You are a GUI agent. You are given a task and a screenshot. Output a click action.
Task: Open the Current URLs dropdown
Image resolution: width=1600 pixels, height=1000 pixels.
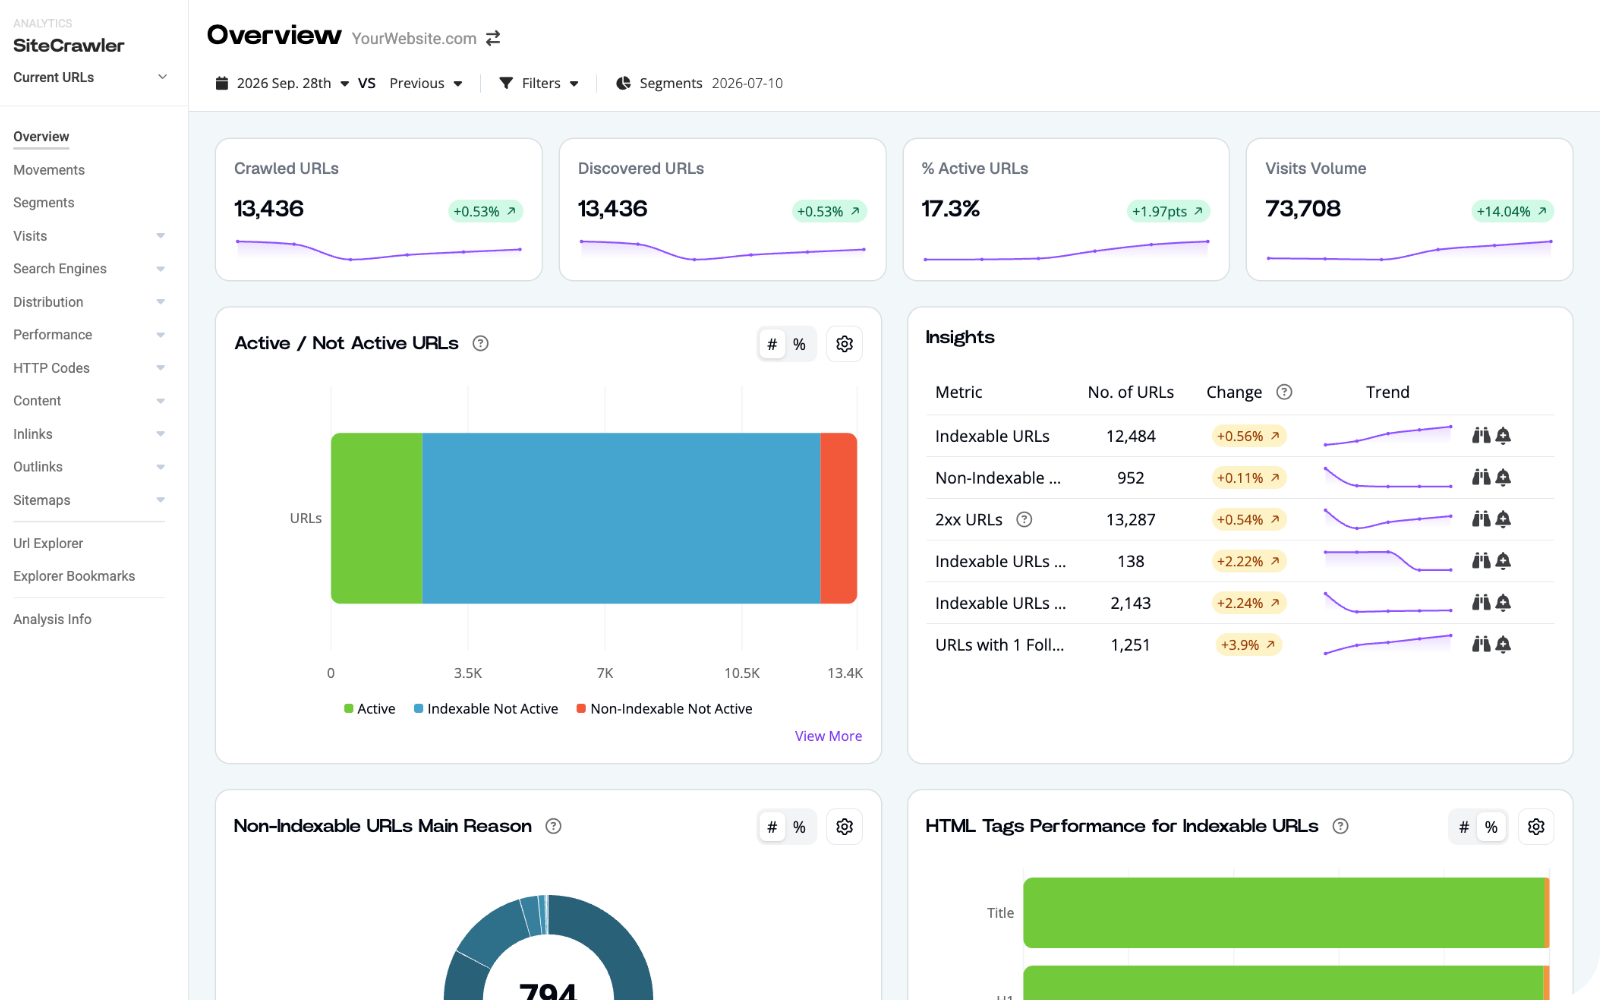click(x=90, y=77)
